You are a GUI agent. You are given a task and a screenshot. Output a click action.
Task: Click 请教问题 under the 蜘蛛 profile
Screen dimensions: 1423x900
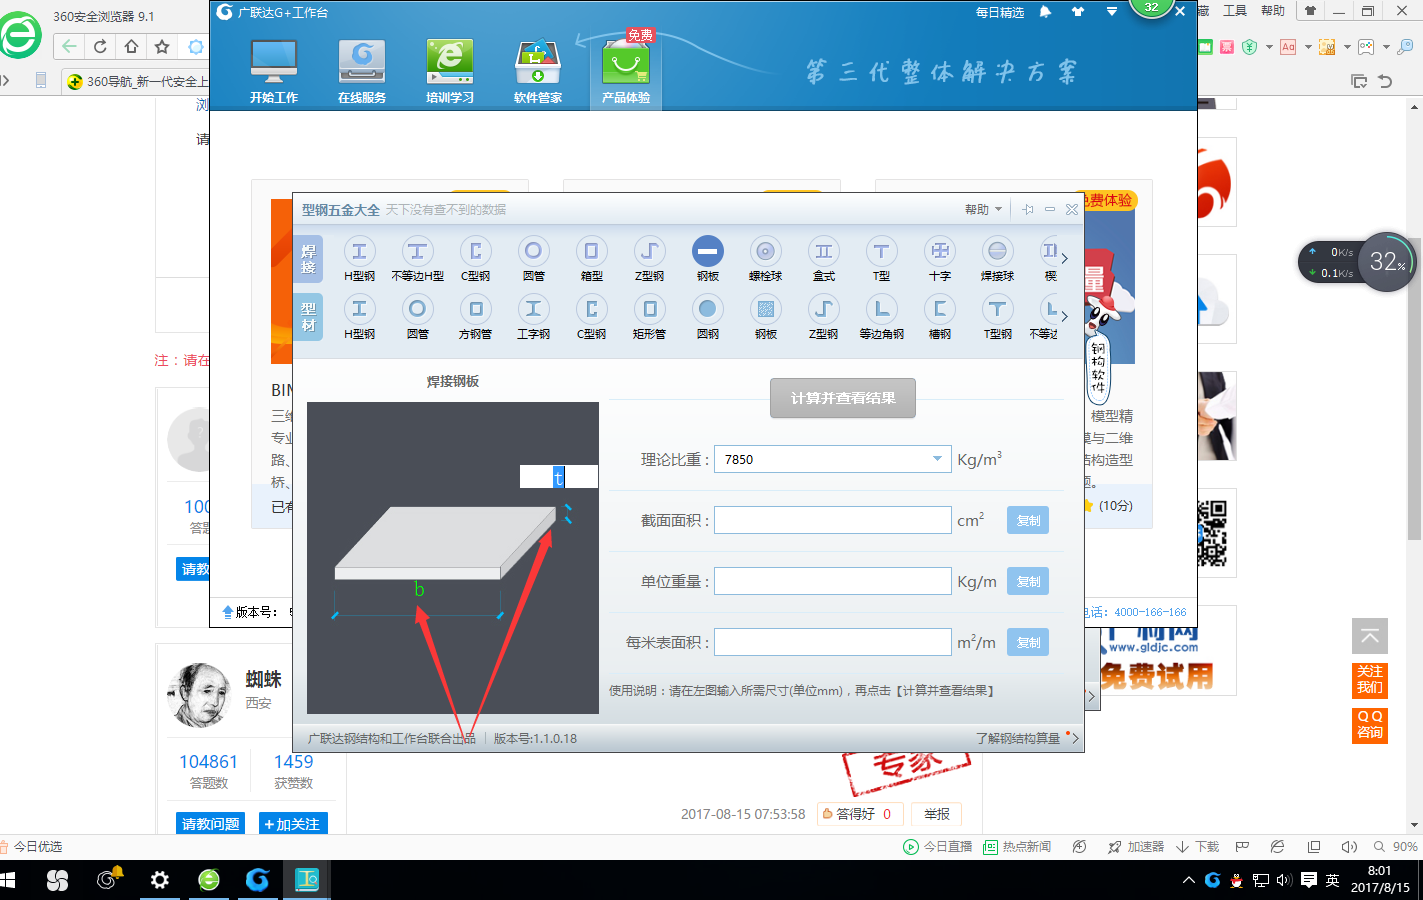[x=210, y=824]
